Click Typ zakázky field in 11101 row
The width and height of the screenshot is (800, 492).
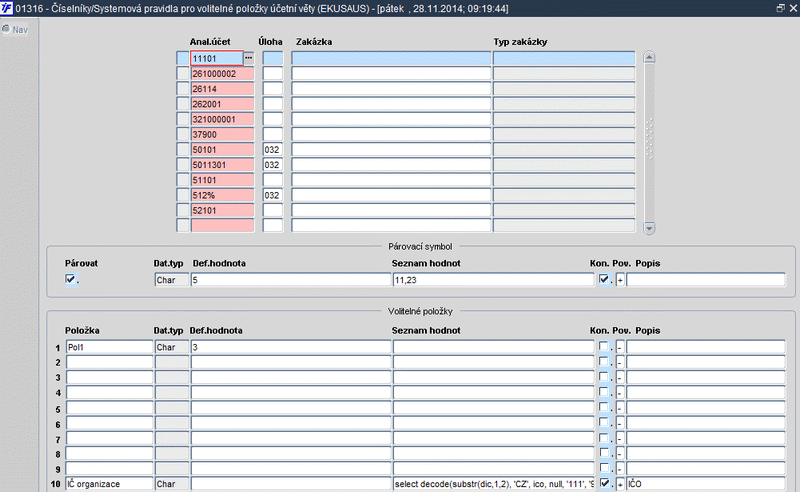click(x=564, y=58)
